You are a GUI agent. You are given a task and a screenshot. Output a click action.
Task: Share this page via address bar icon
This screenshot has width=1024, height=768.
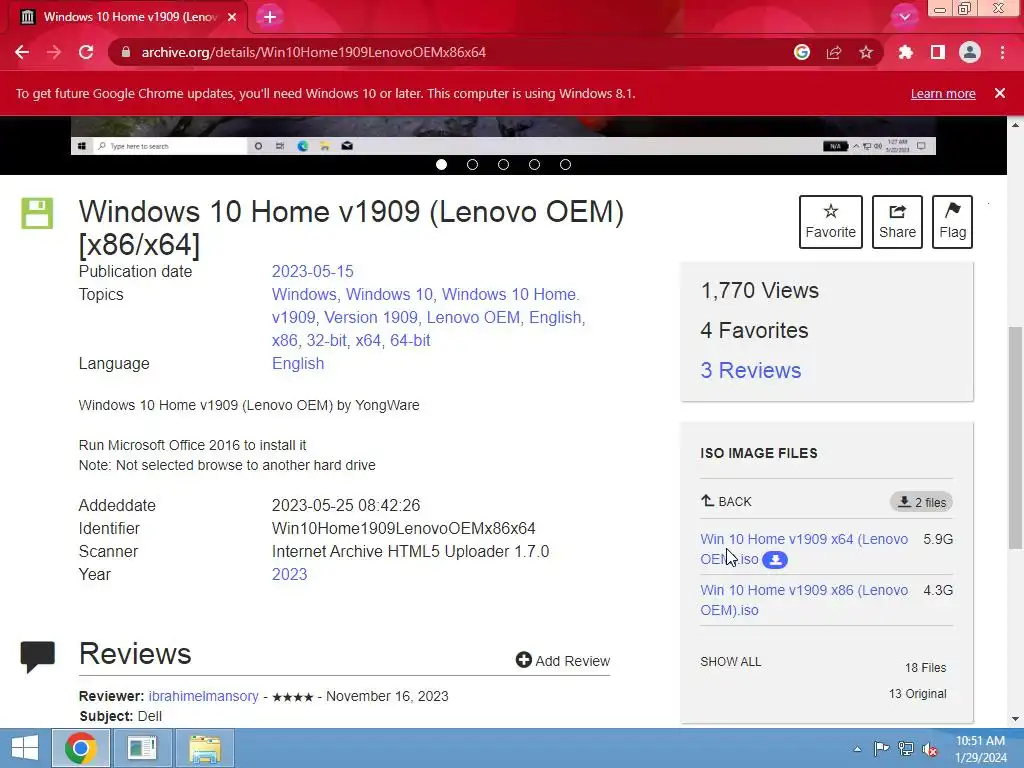tap(834, 52)
